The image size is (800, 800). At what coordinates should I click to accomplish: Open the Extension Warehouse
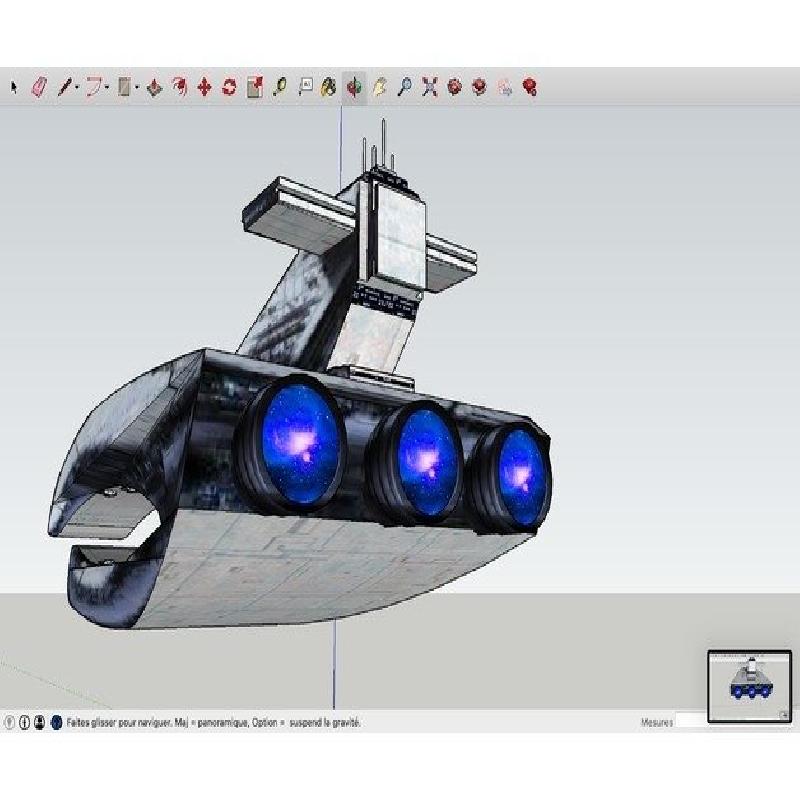(480, 87)
